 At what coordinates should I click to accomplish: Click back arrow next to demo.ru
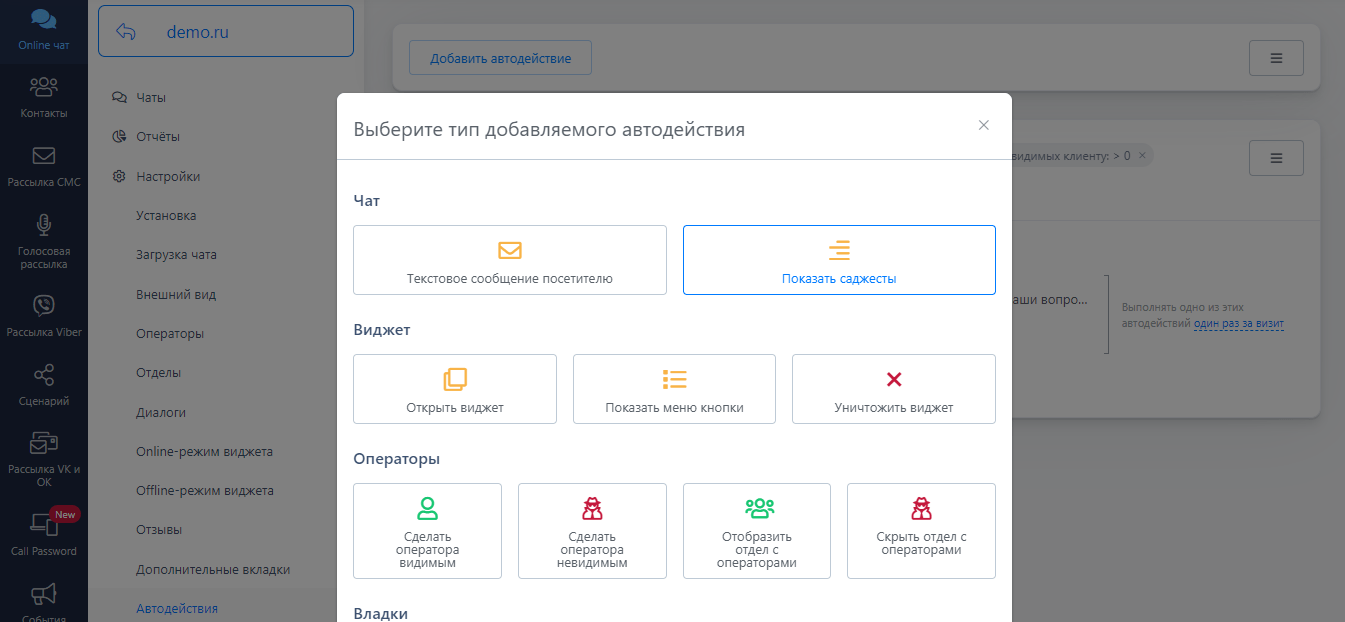tap(126, 32)
